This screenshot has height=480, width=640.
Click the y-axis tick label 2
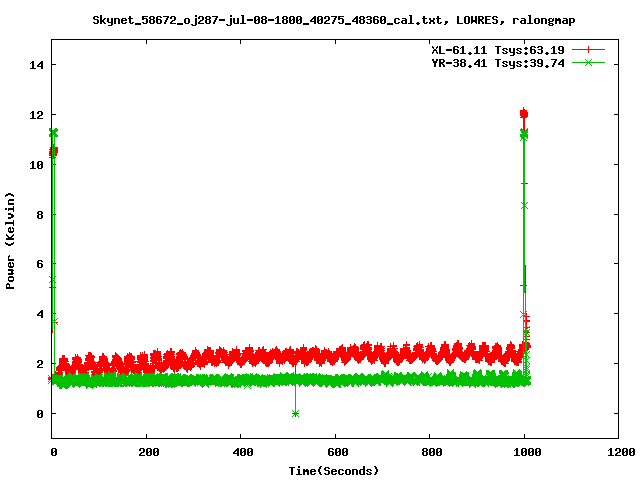click(x=40, y=364)
